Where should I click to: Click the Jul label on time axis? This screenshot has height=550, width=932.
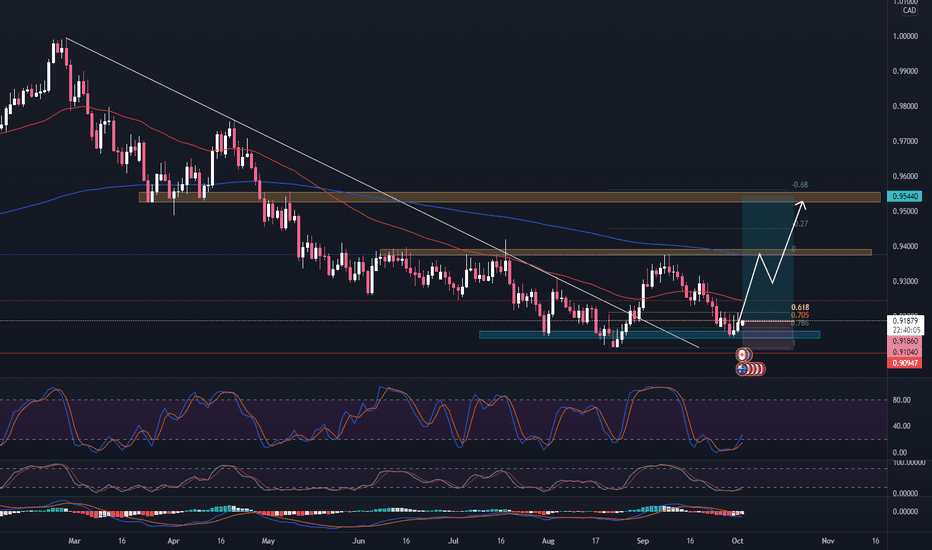coord(454,541)
